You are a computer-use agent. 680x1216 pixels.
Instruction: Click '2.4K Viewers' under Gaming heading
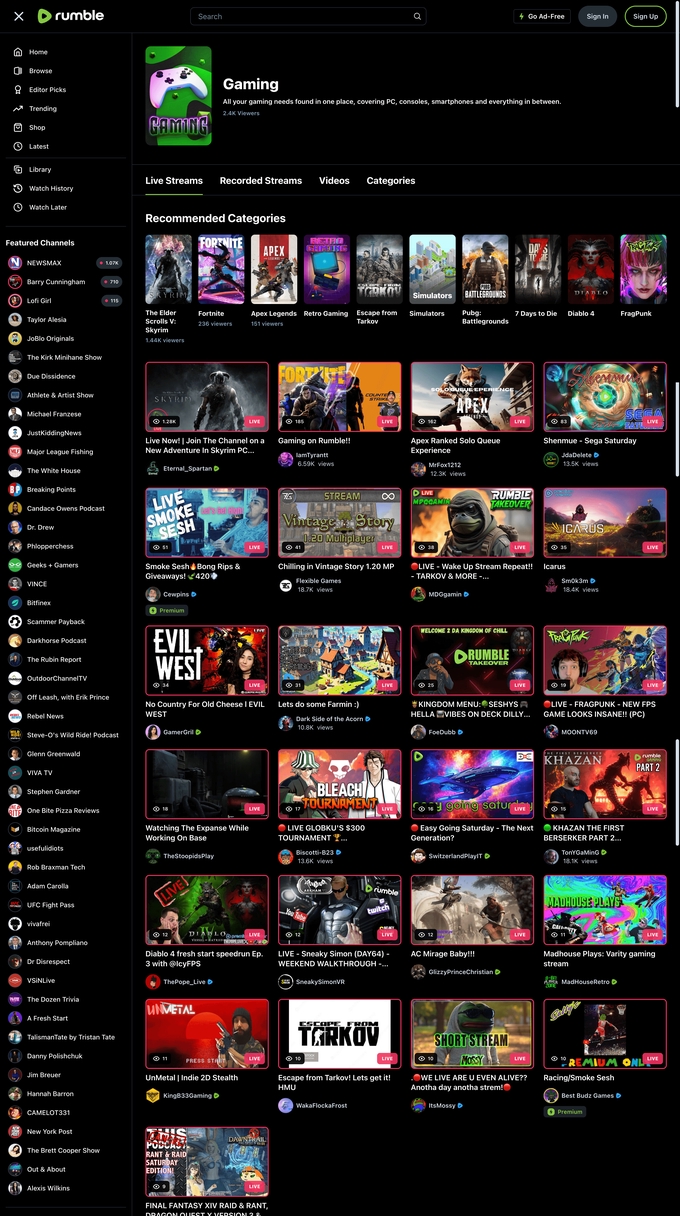tap(241, 113)
